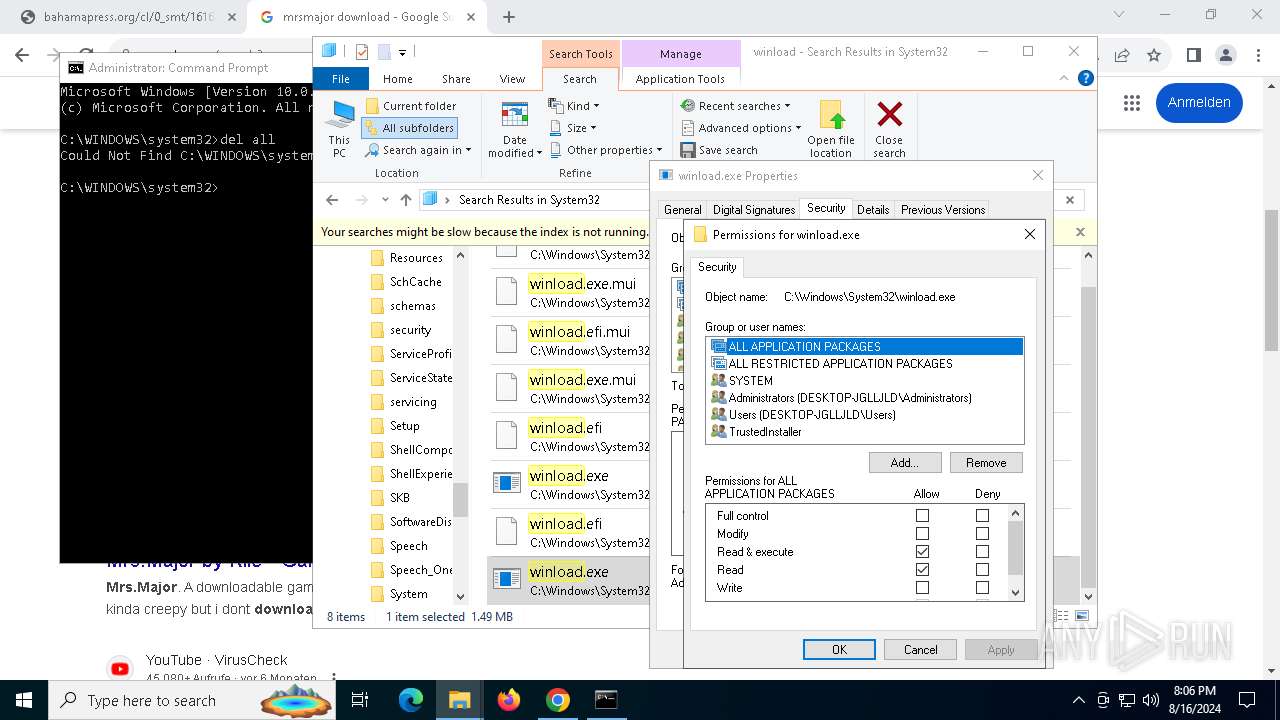Click the Explorer quick access Properties icon
The height and width of the screenshot is (720, 1280).
(x=362, y=52)
